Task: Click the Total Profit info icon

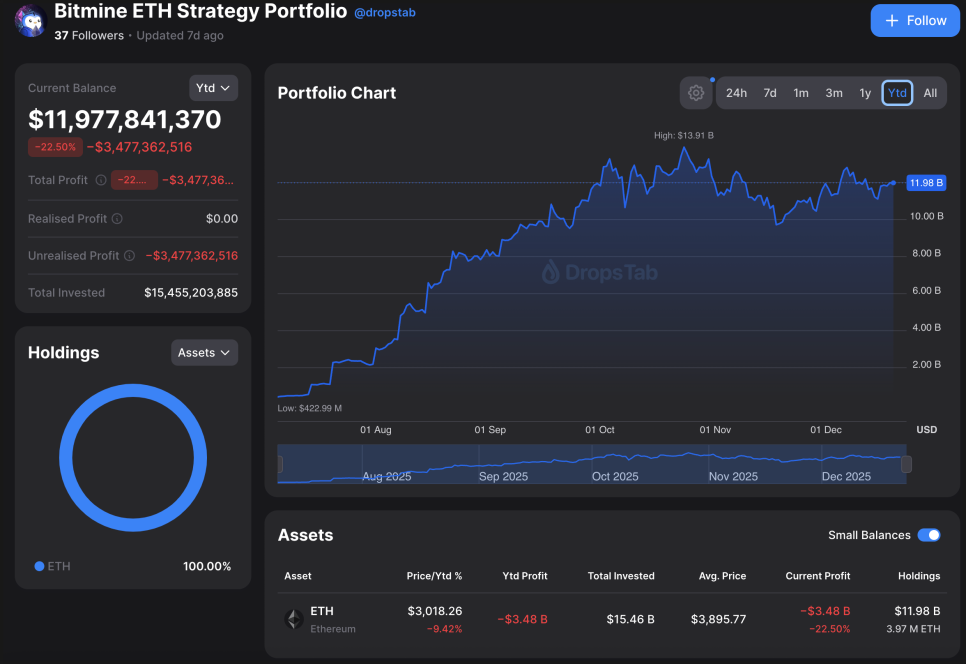Action: (x=100, y=181)
